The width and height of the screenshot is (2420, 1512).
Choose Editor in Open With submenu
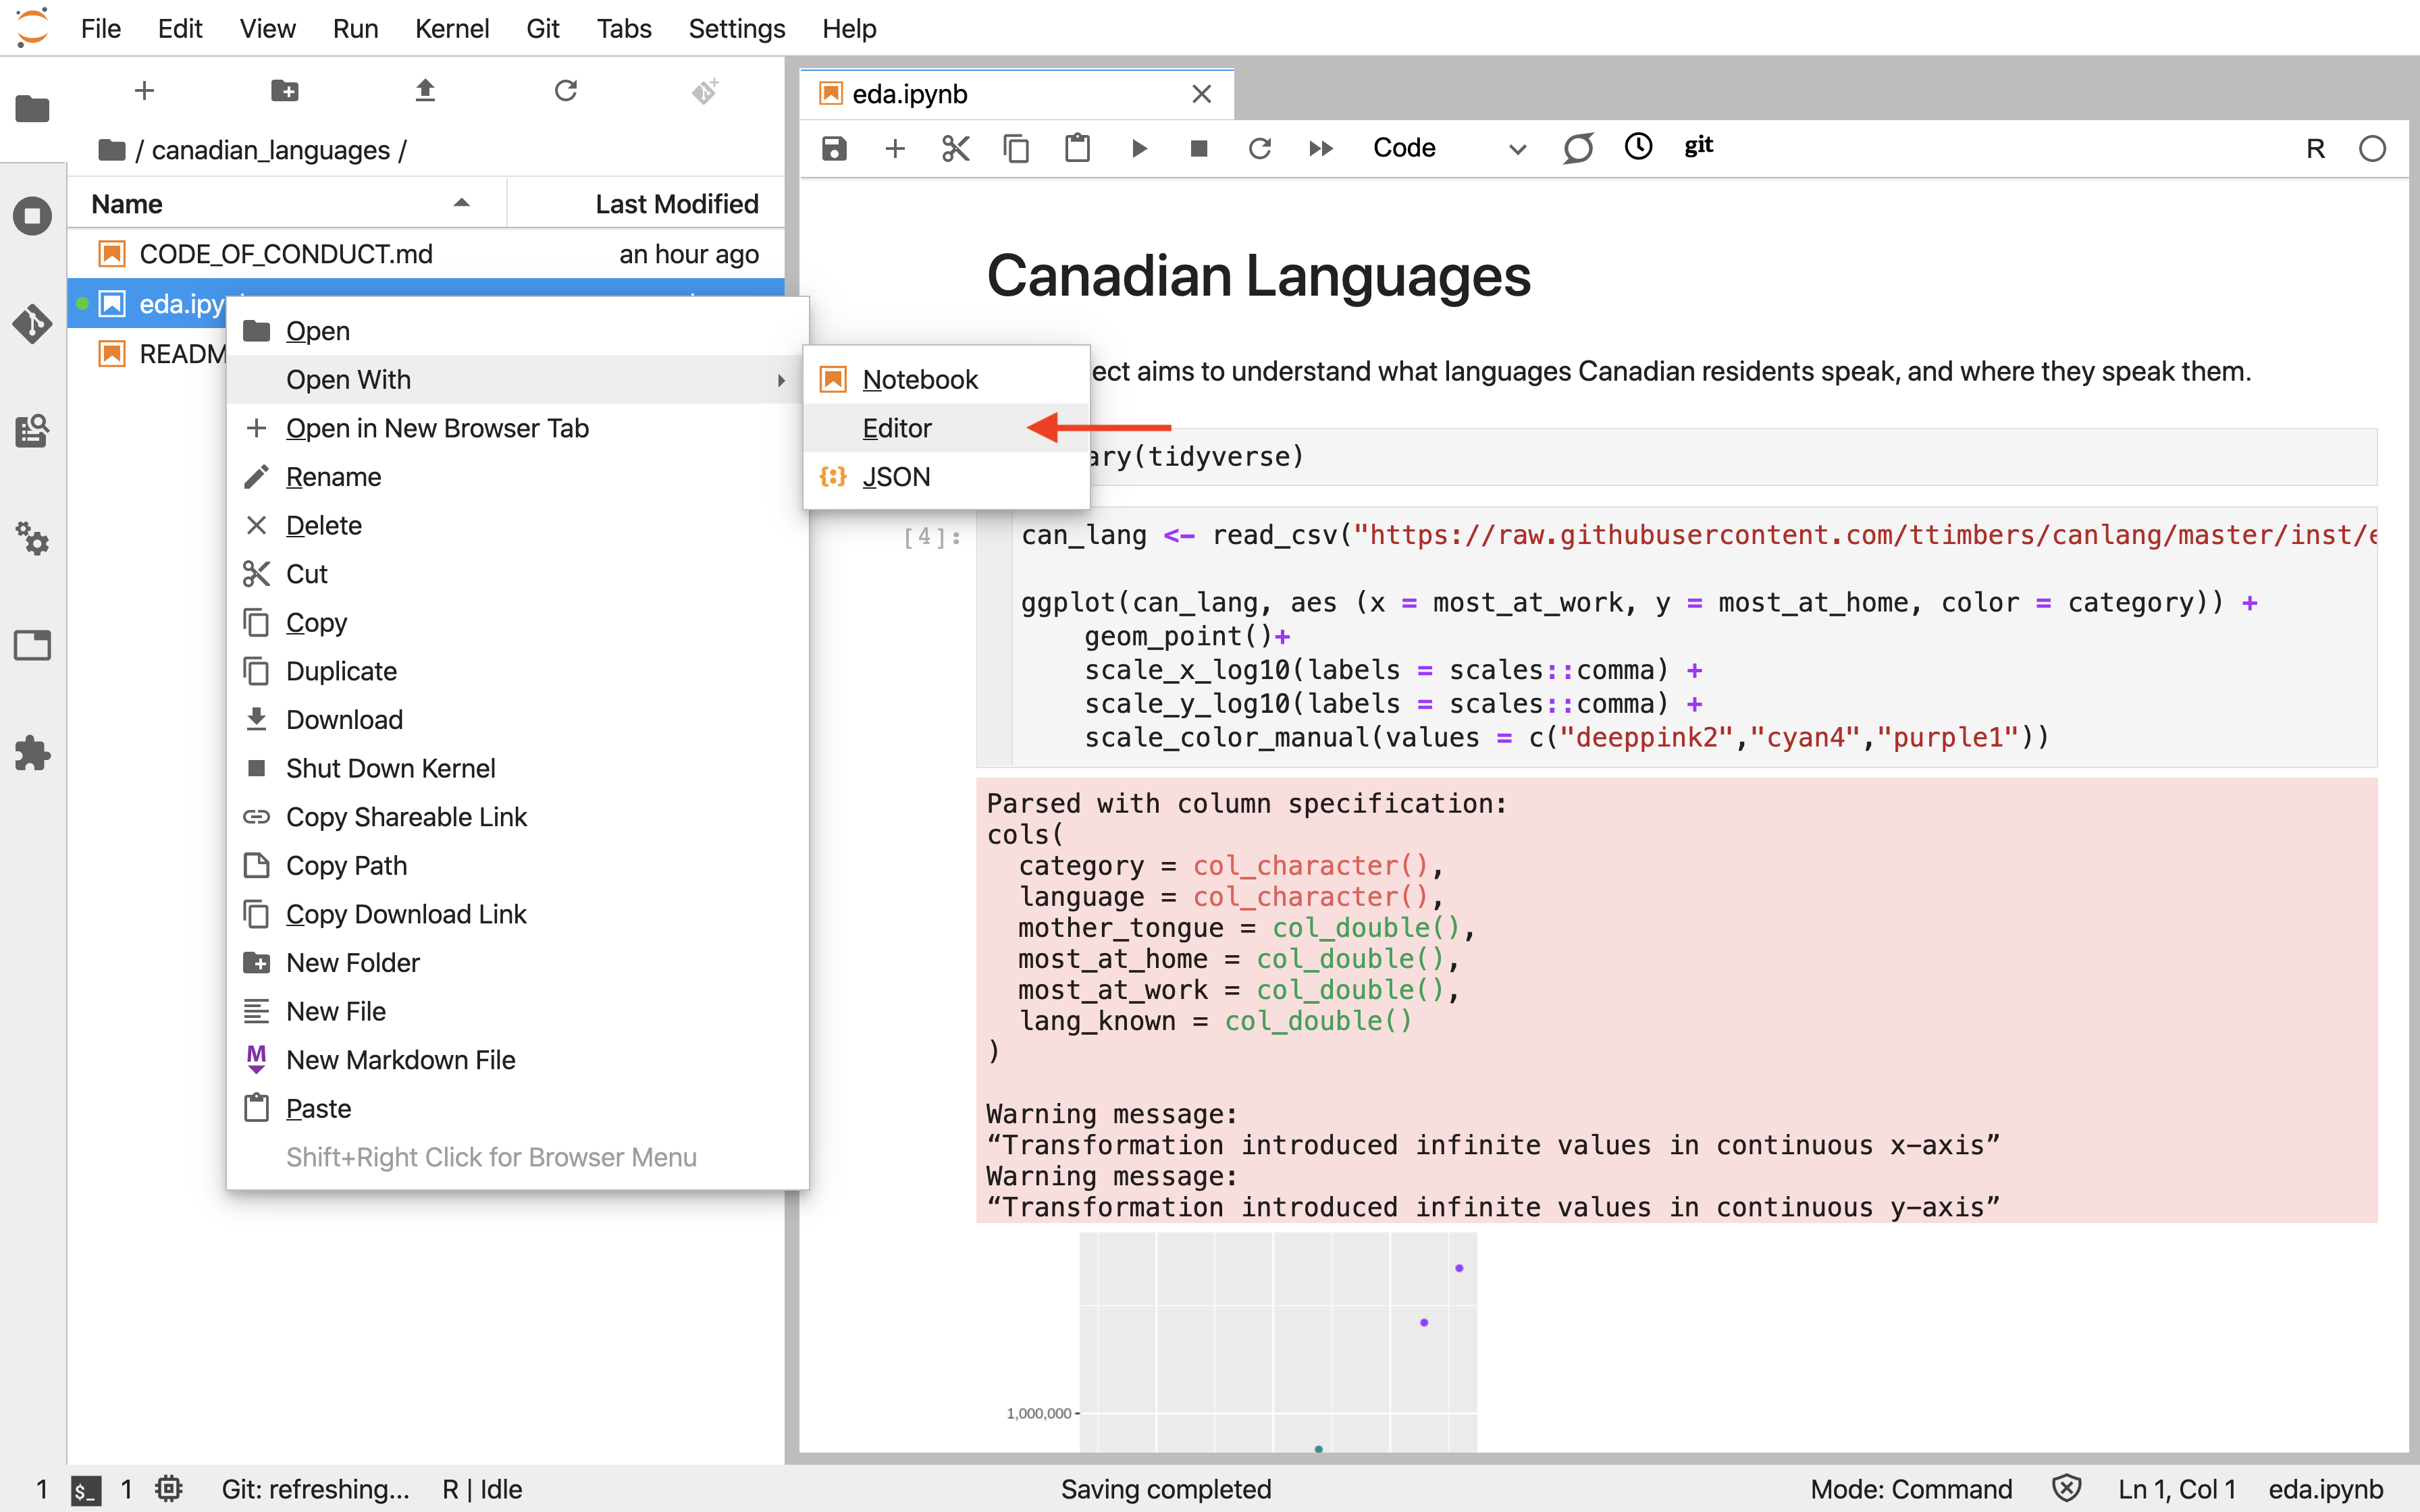coord(946,428)
